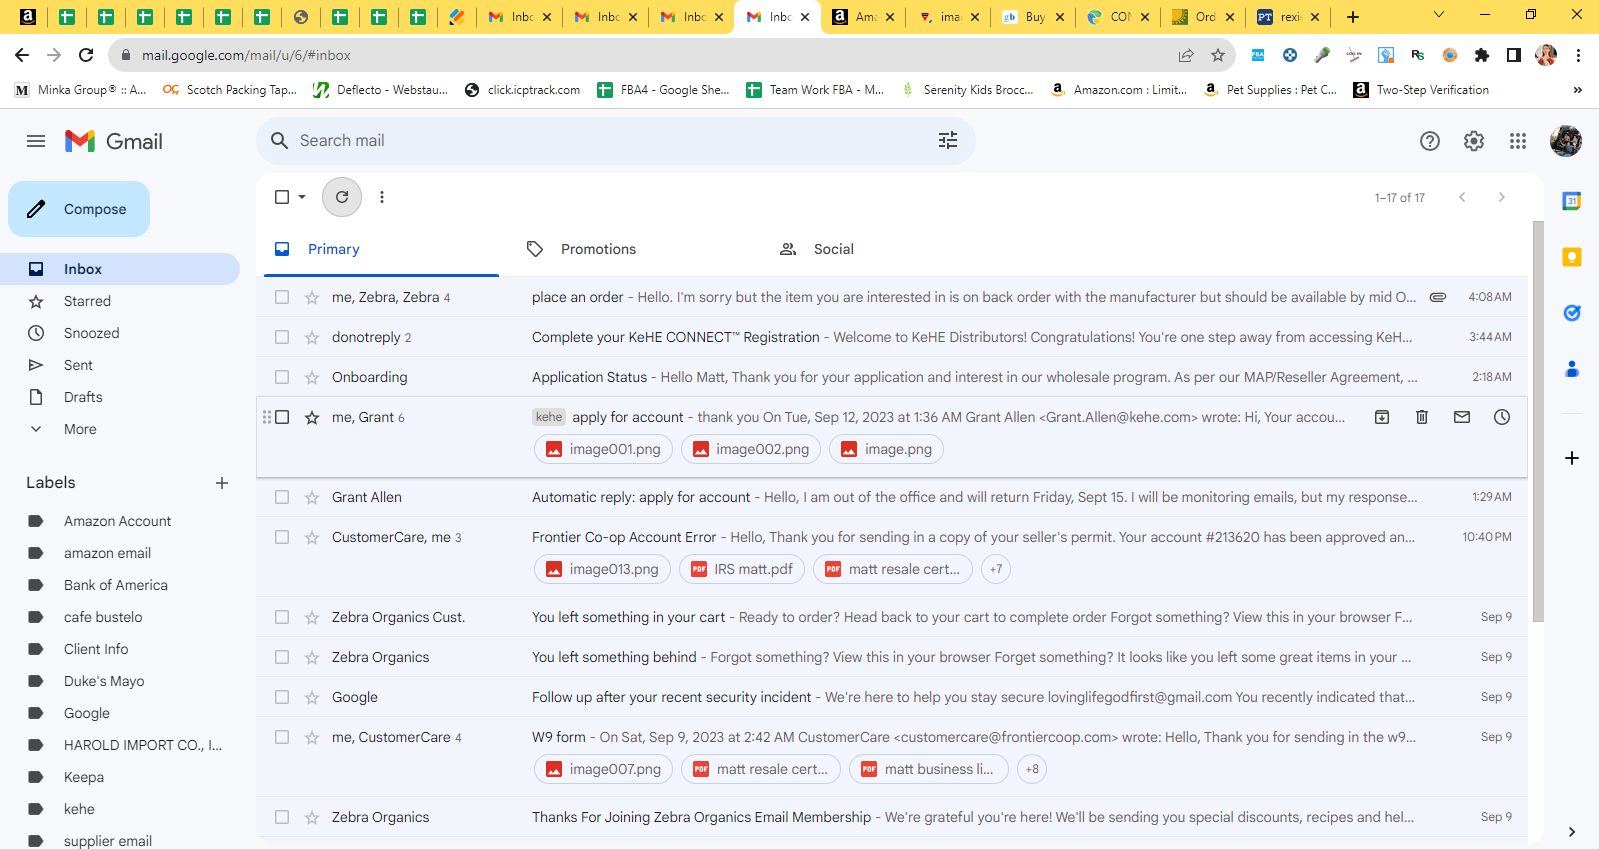Hide side panel arrow
1599x849 pixels.
tap(1572, 831)
